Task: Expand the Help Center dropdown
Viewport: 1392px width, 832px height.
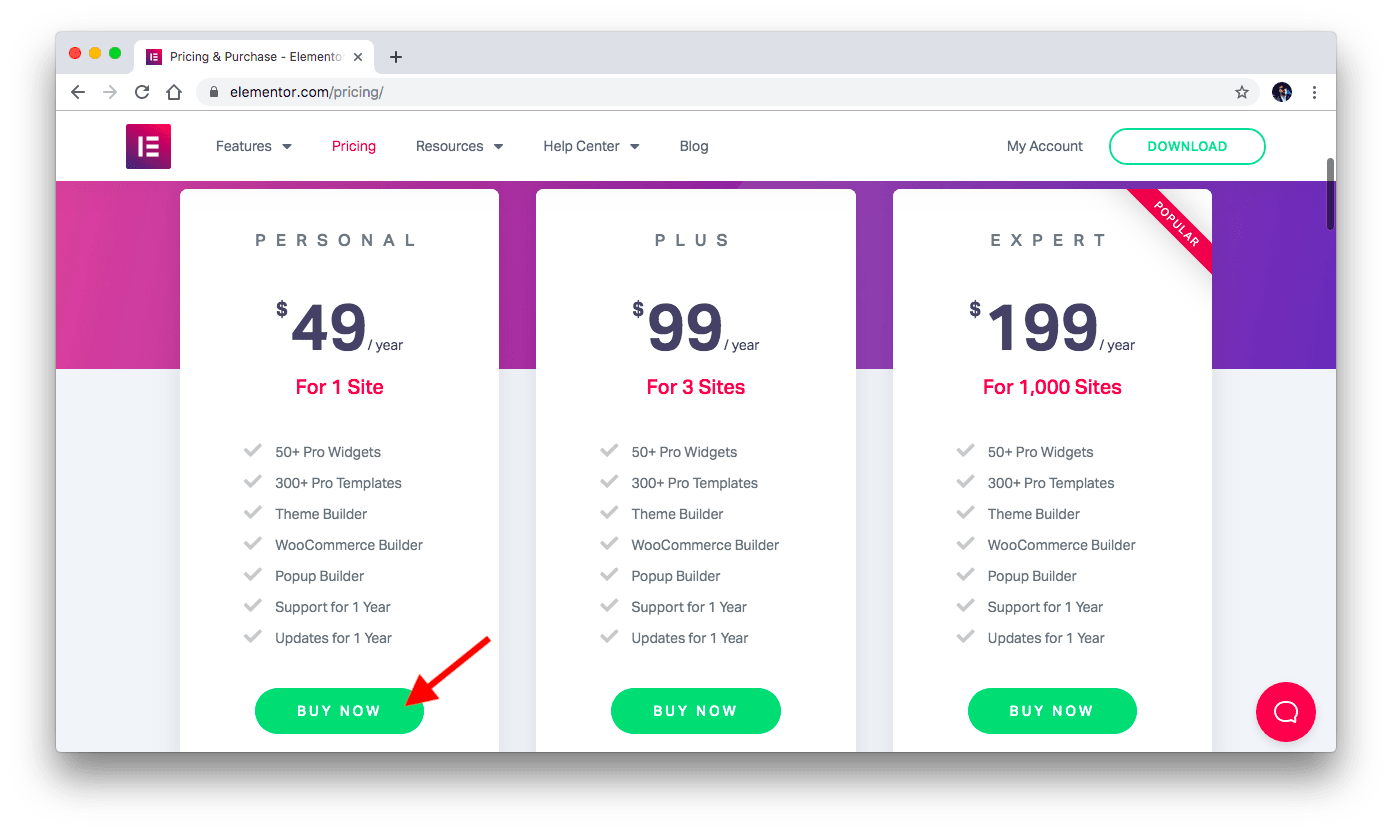Action: [591, 146]
